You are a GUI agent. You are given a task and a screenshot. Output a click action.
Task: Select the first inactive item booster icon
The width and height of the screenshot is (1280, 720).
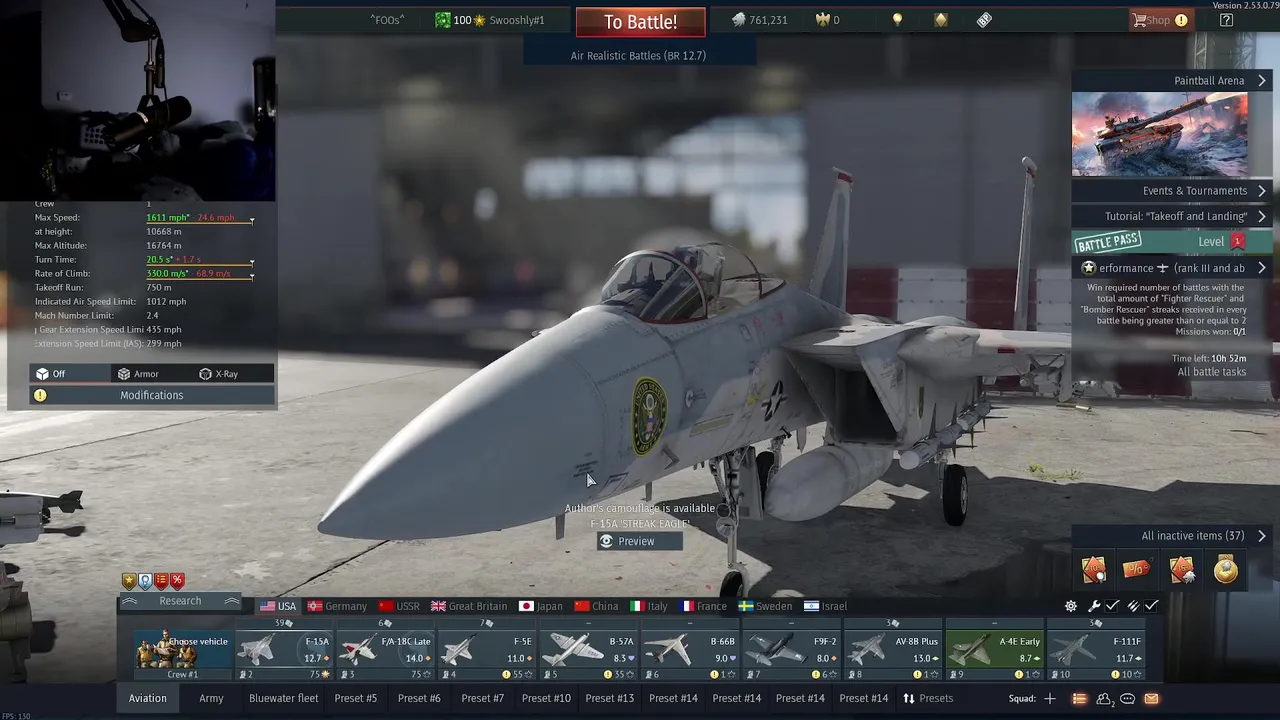click(1094, 569)
